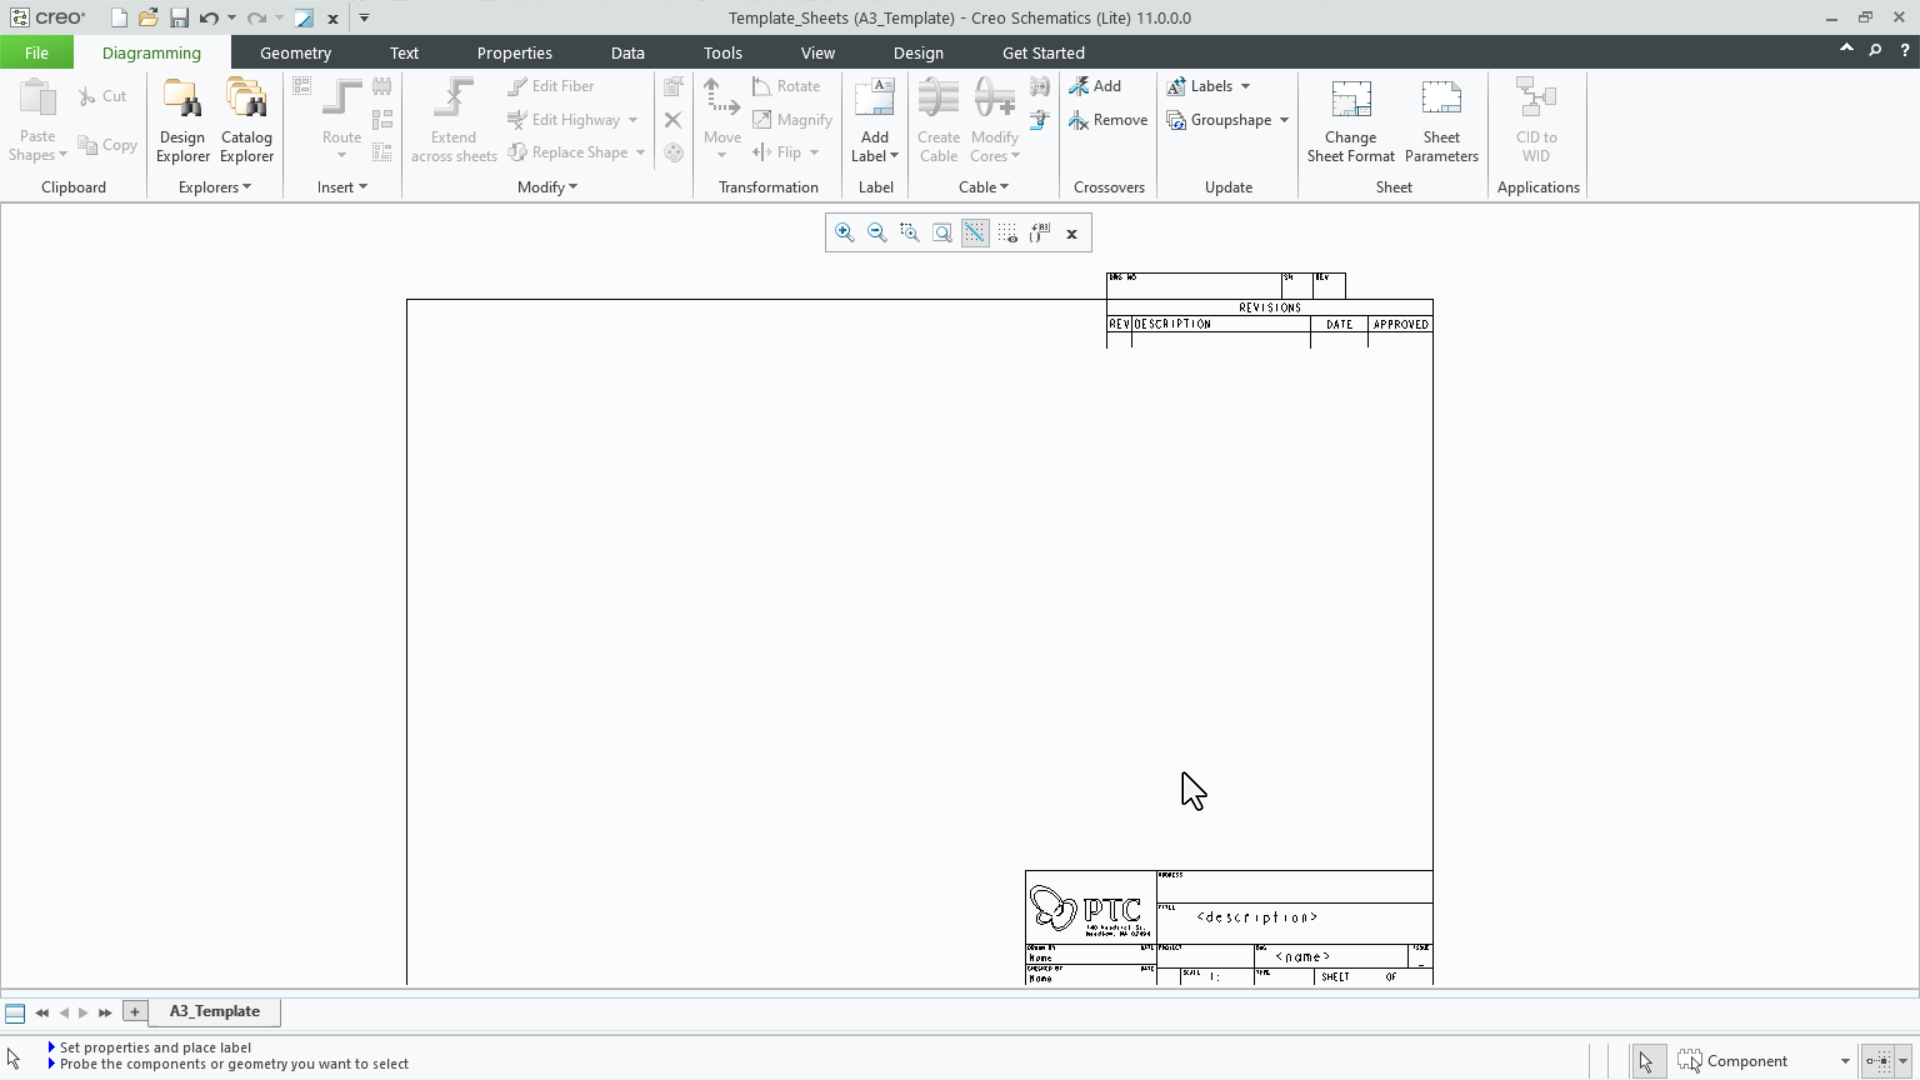
Task: Open the Quick Access Toolbar customize dropdown
Action: [x=364, y=18]
